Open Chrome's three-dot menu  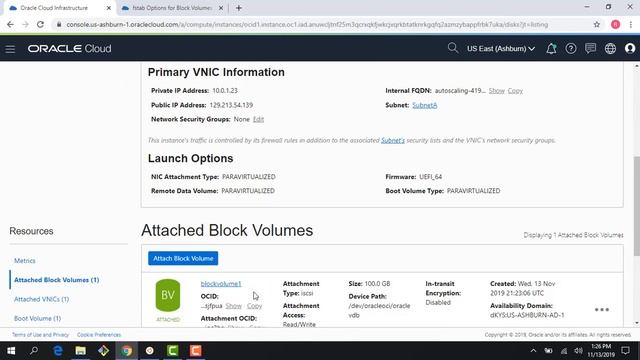click(631, 24)
